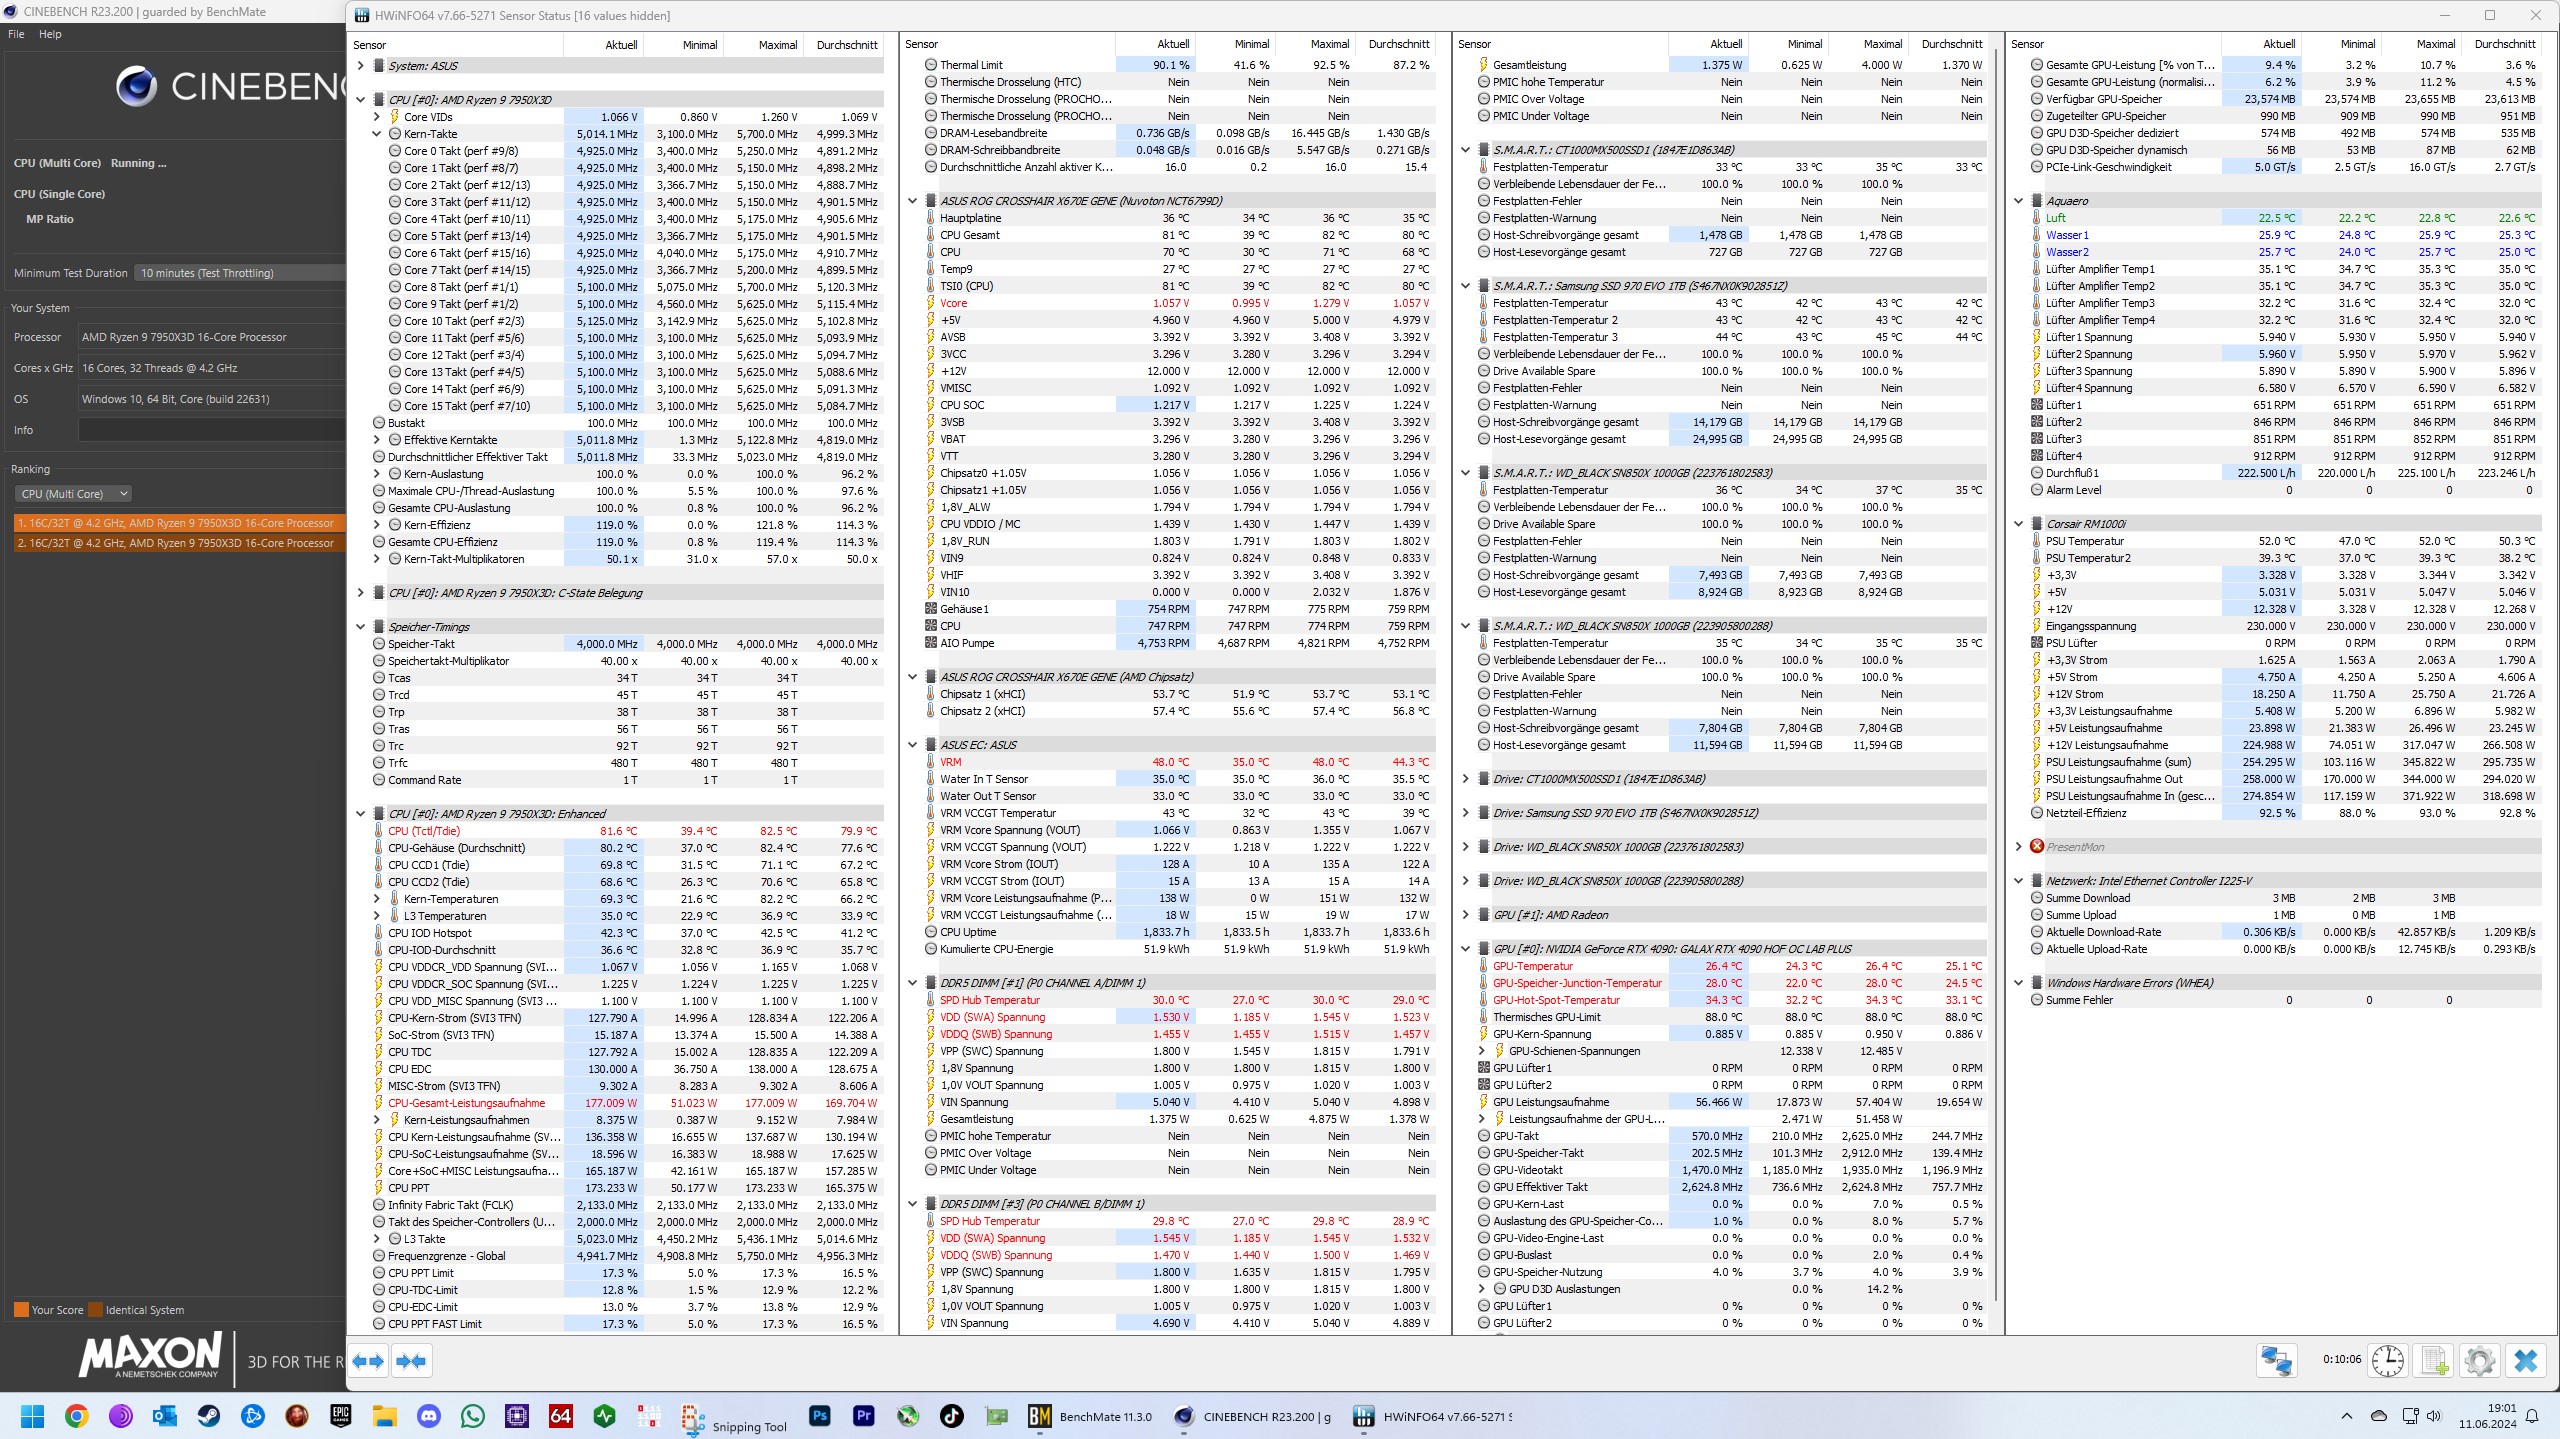Open the CPU (Multi Core) ranking dropdown
The width and height of the screenshot is (2560, 1439).
(74, 494)
